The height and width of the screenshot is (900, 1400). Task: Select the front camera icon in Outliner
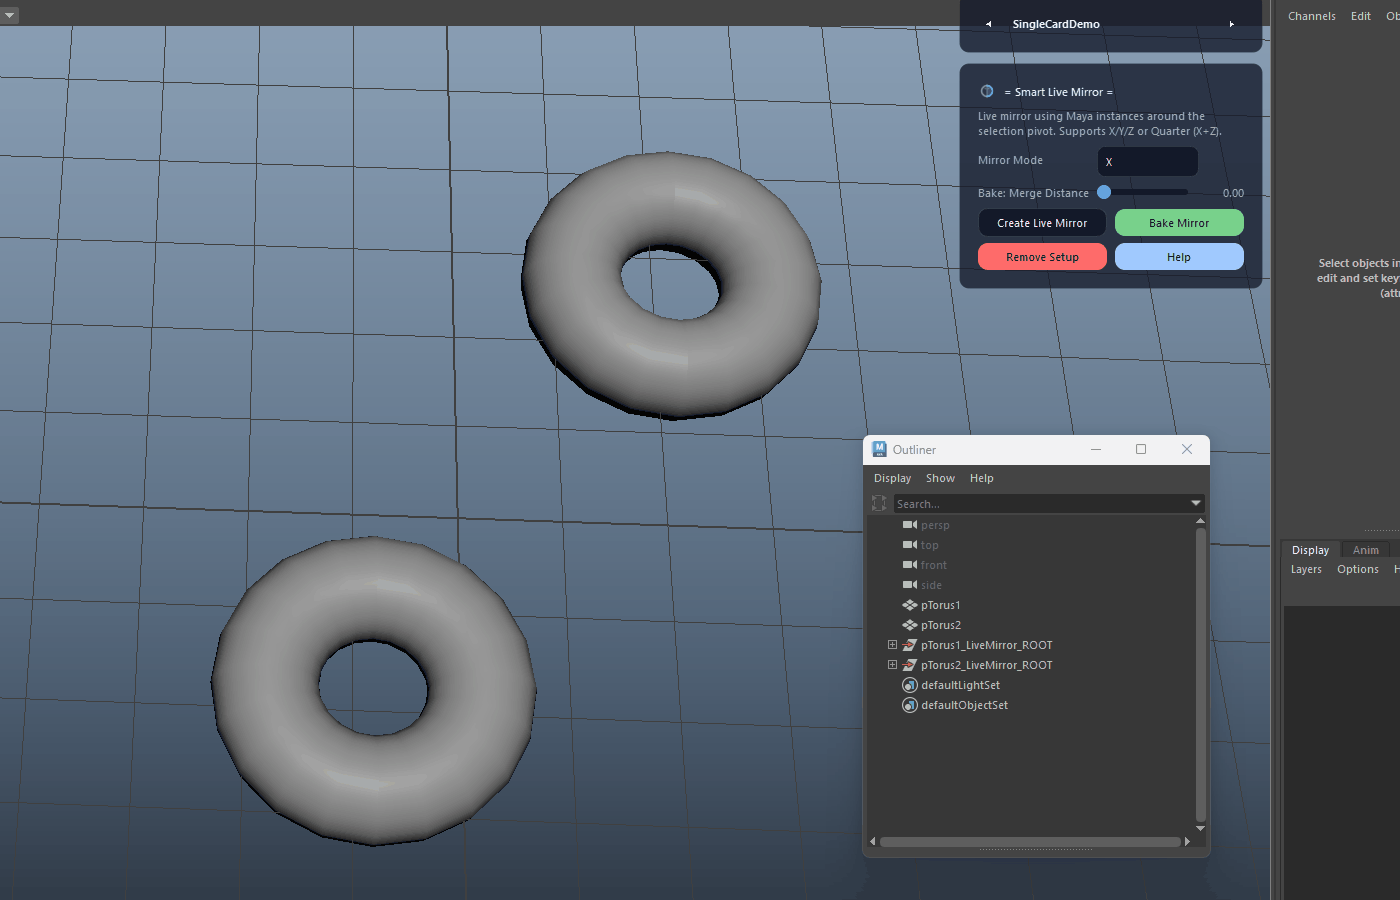(910, 565)
